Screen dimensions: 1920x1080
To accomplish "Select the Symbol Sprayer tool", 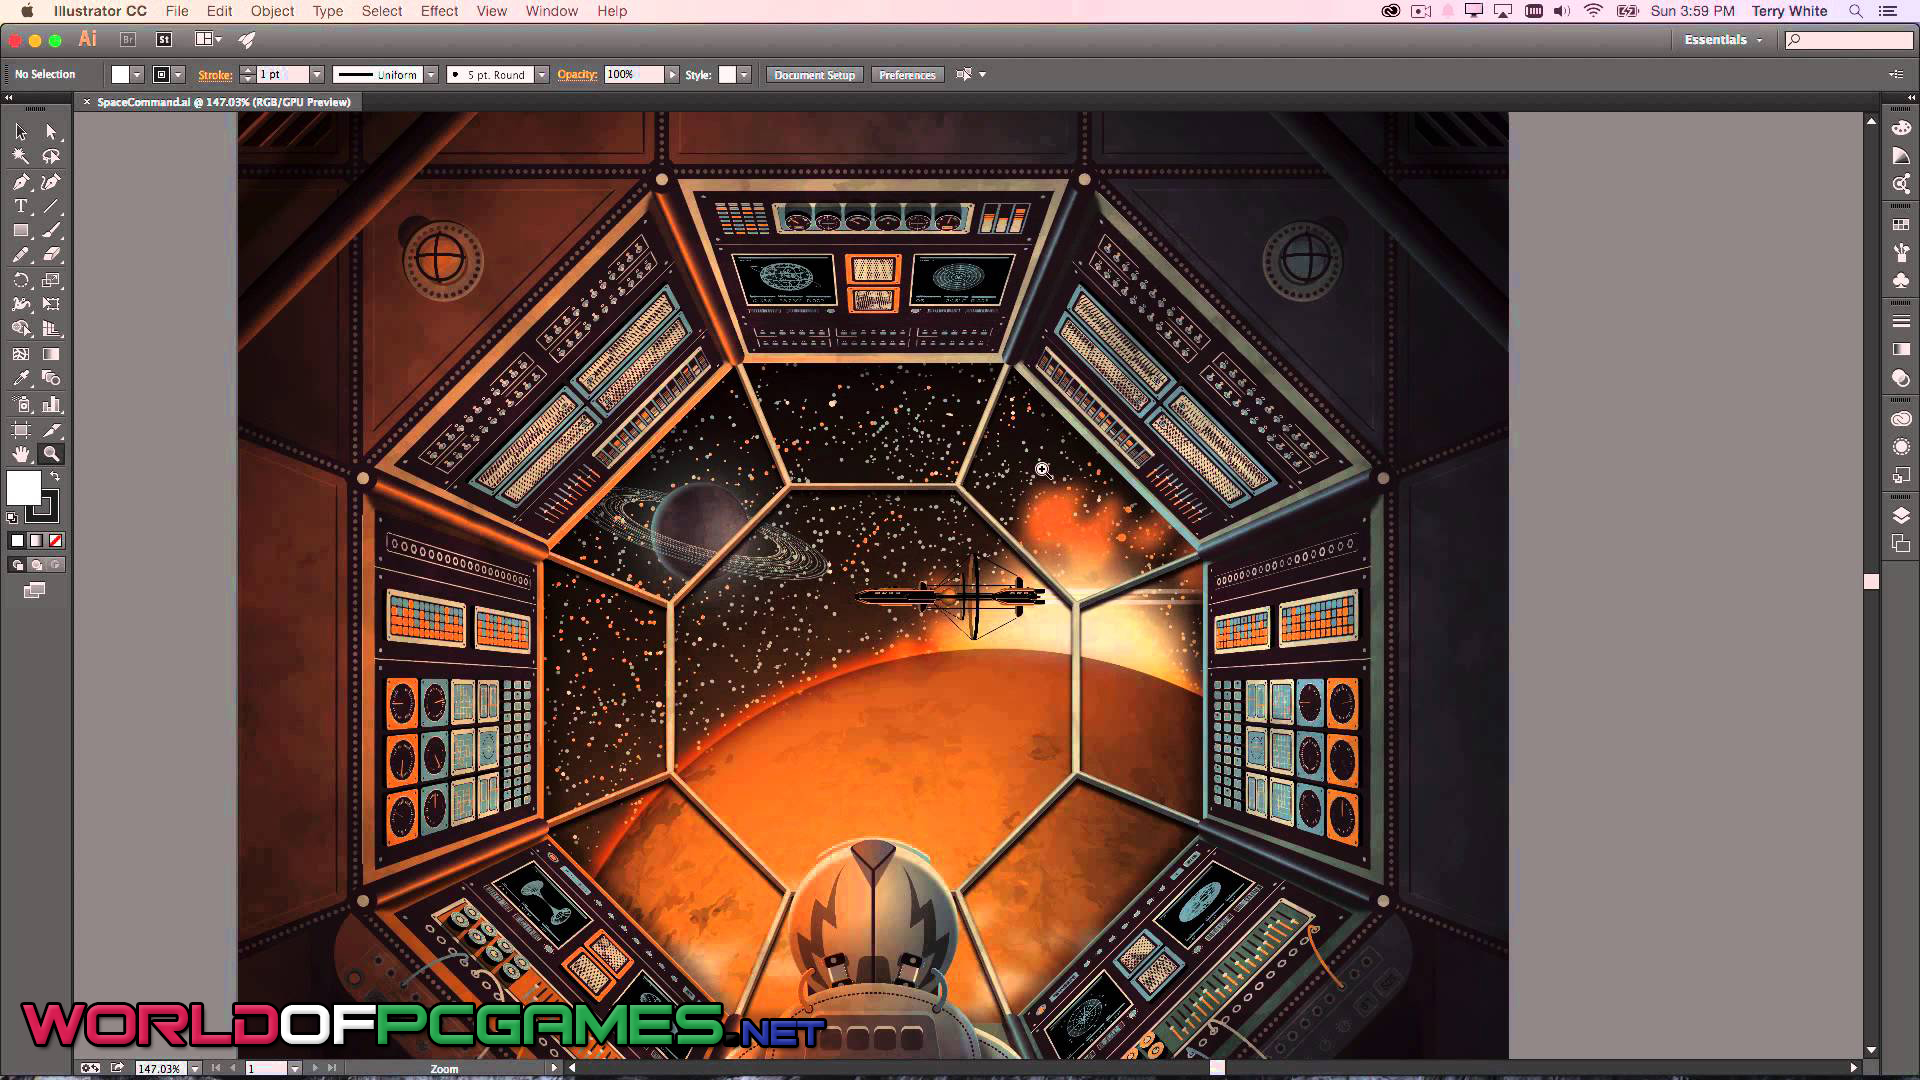I will click(21, 404).
